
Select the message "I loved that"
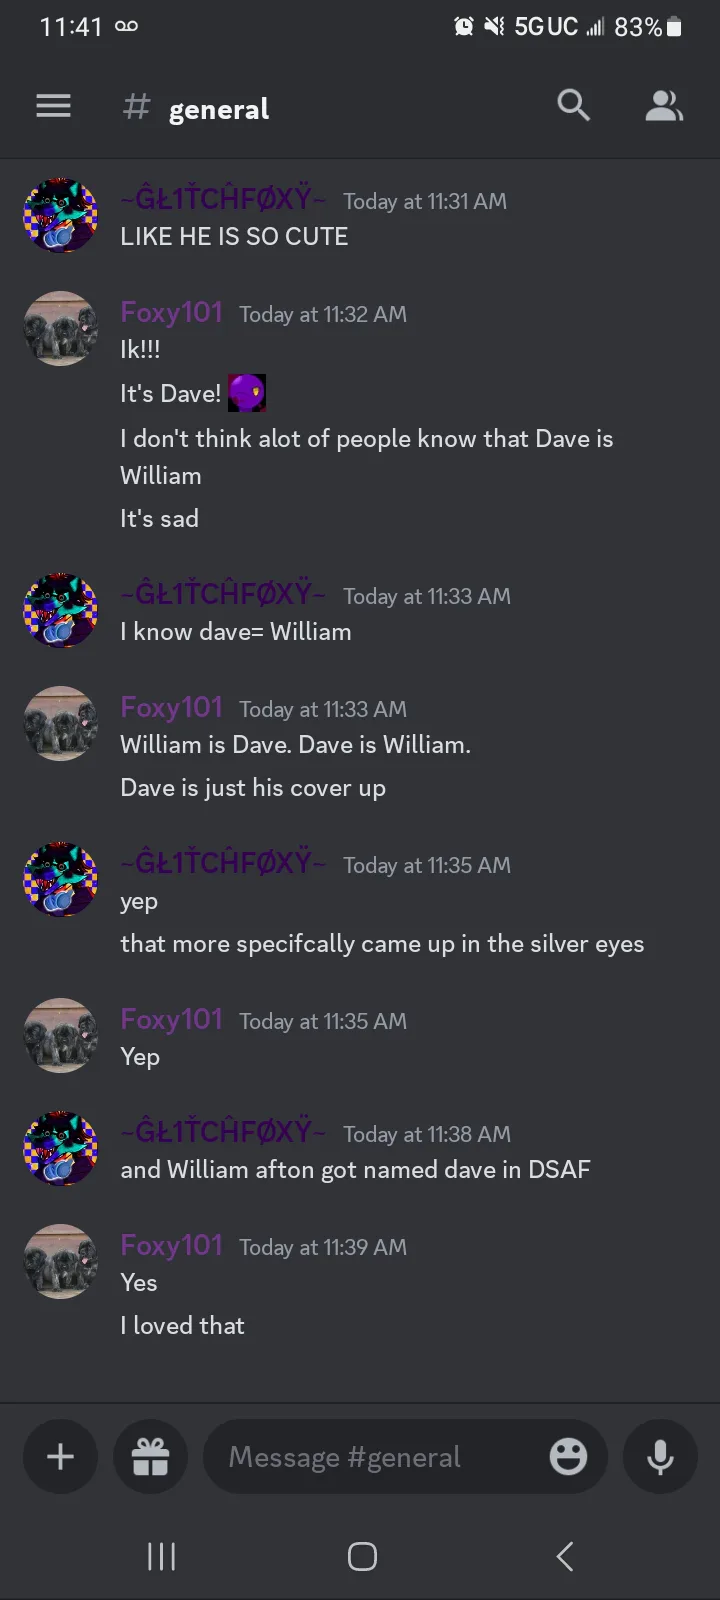(182, 1326)
